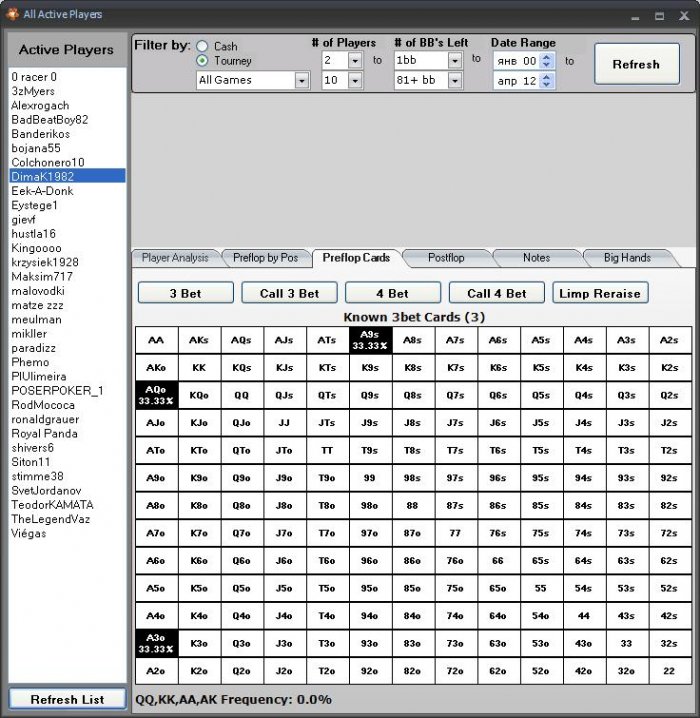Select the Cash radio button
Screen dimensions: 700x718
click(202, 46)
